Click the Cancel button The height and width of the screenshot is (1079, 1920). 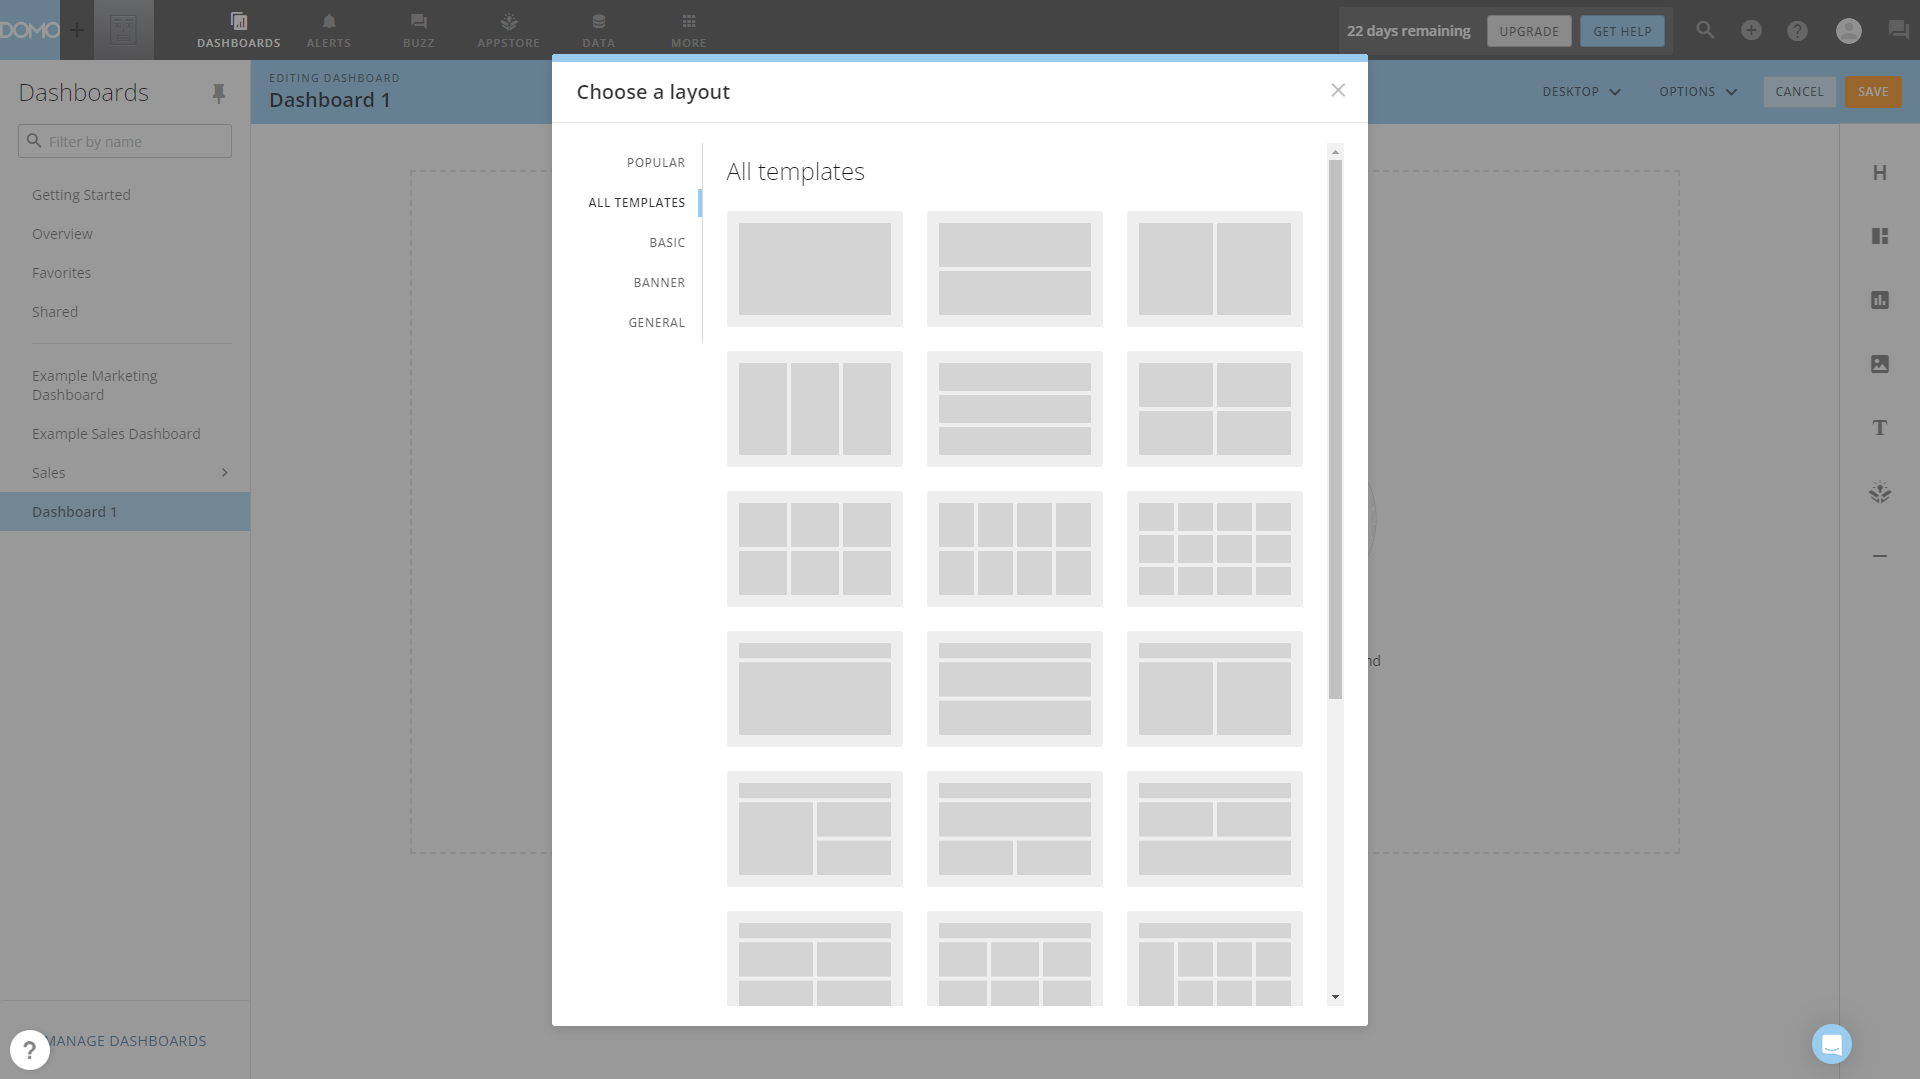click(1799, 91)
